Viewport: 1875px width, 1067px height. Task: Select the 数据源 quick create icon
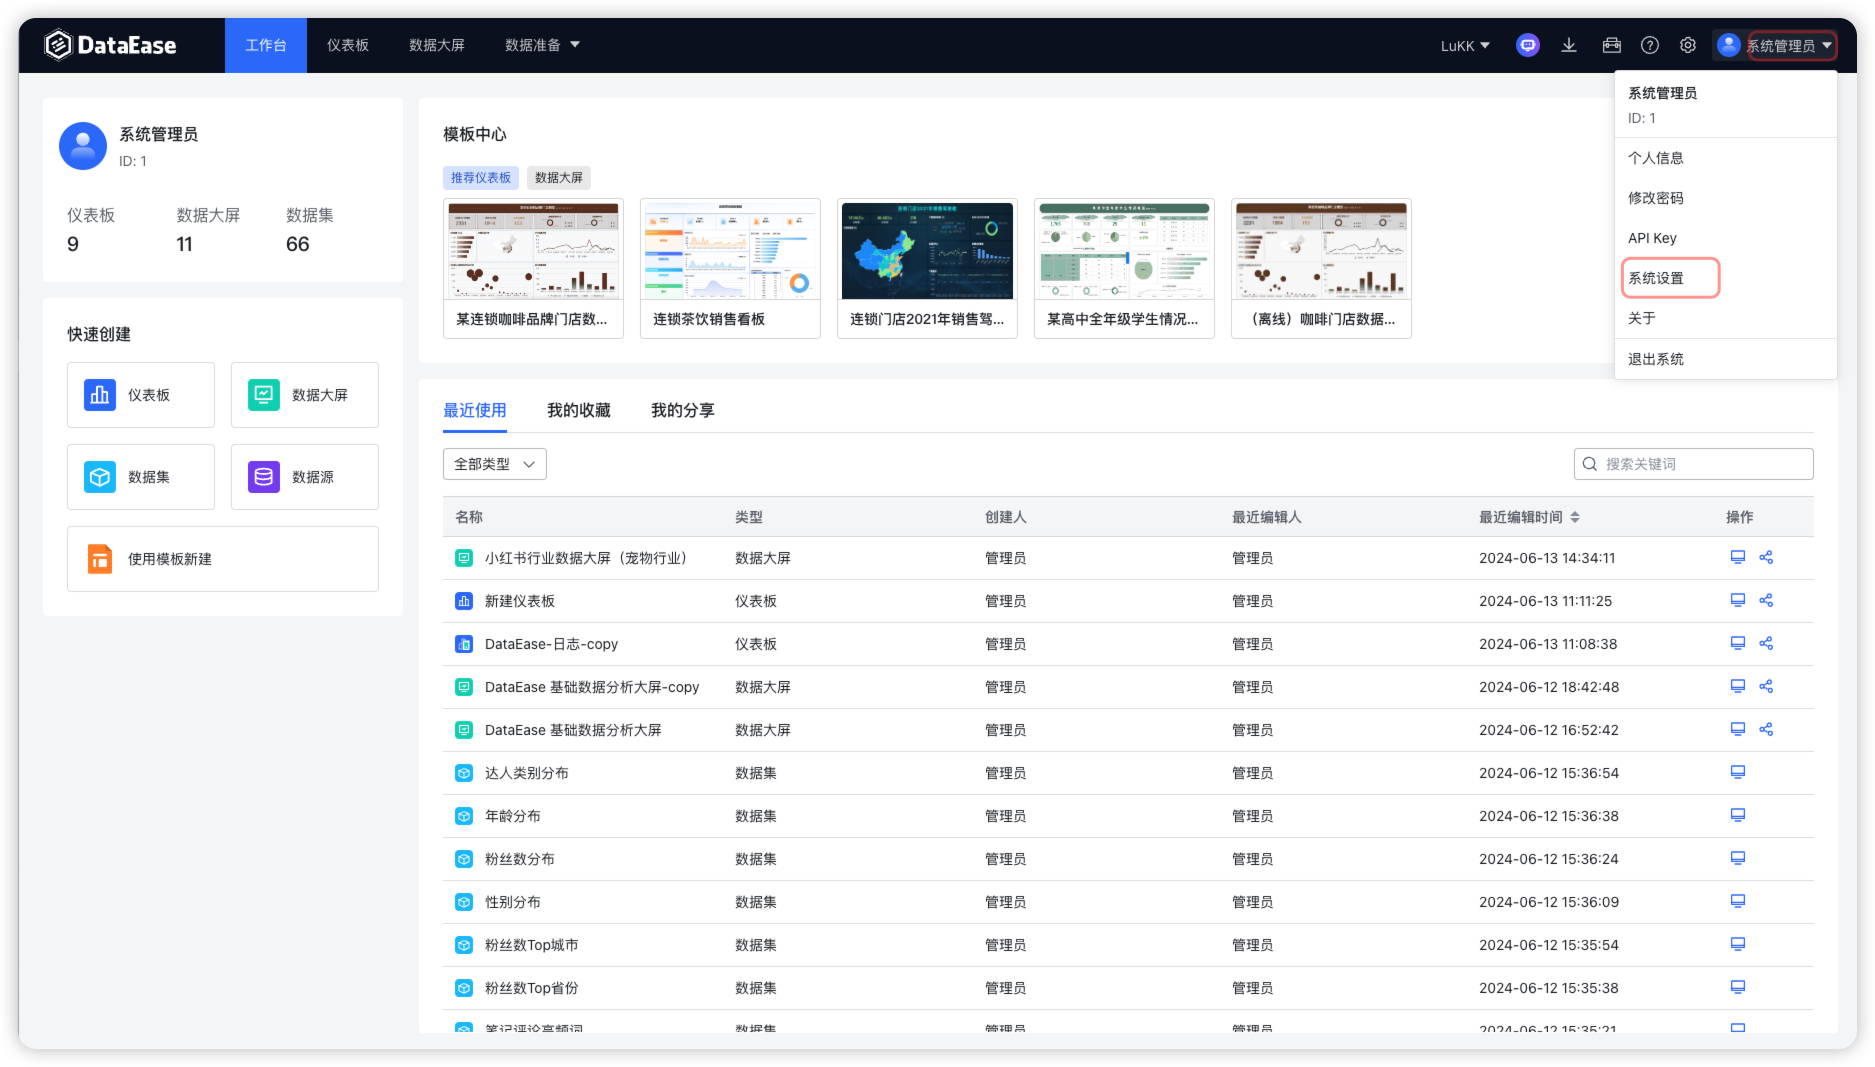pos(262,477)
